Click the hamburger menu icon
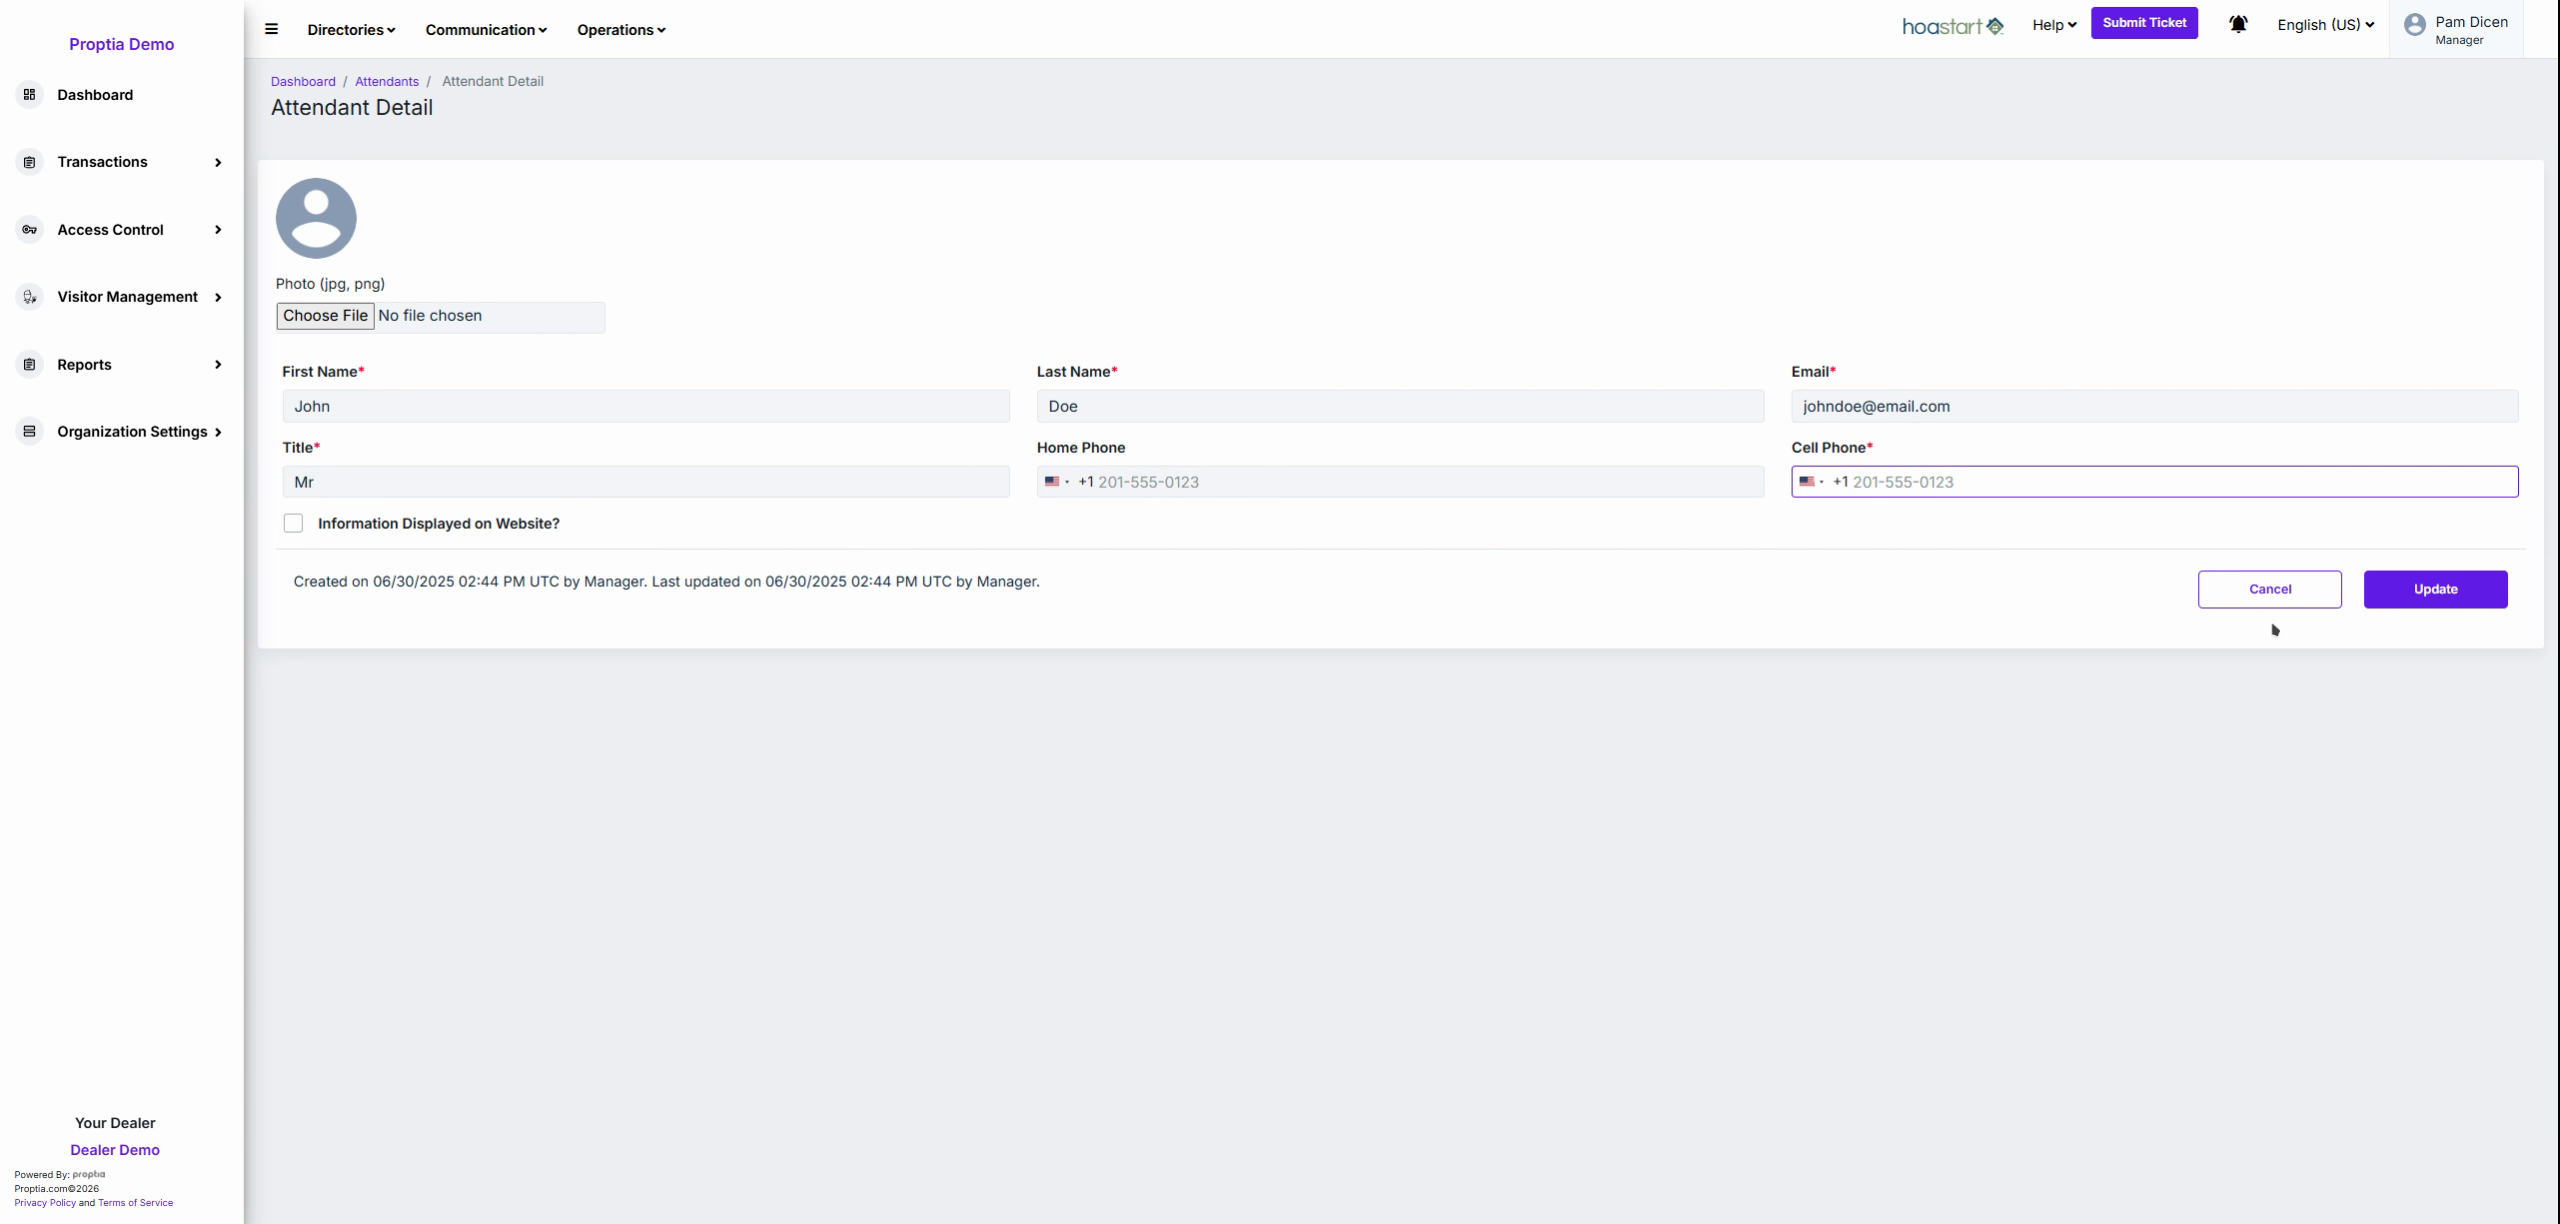2560x1224 pixels. [x=271, y=29]
